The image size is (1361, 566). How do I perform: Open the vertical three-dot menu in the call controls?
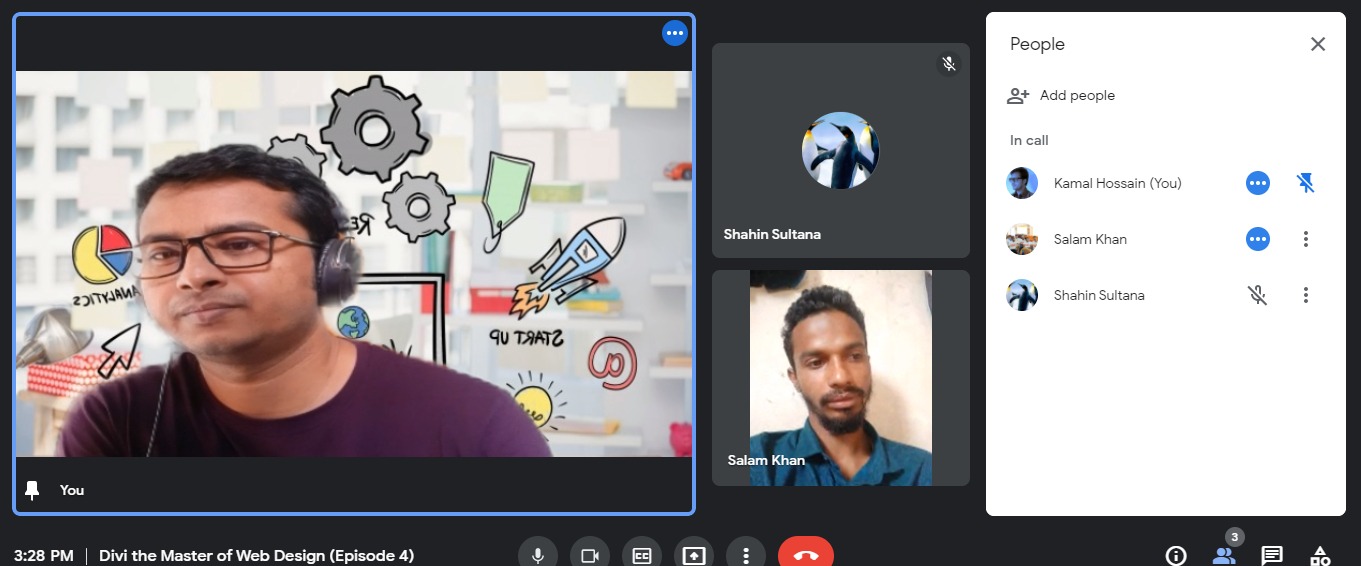click(x=746, y=555)
